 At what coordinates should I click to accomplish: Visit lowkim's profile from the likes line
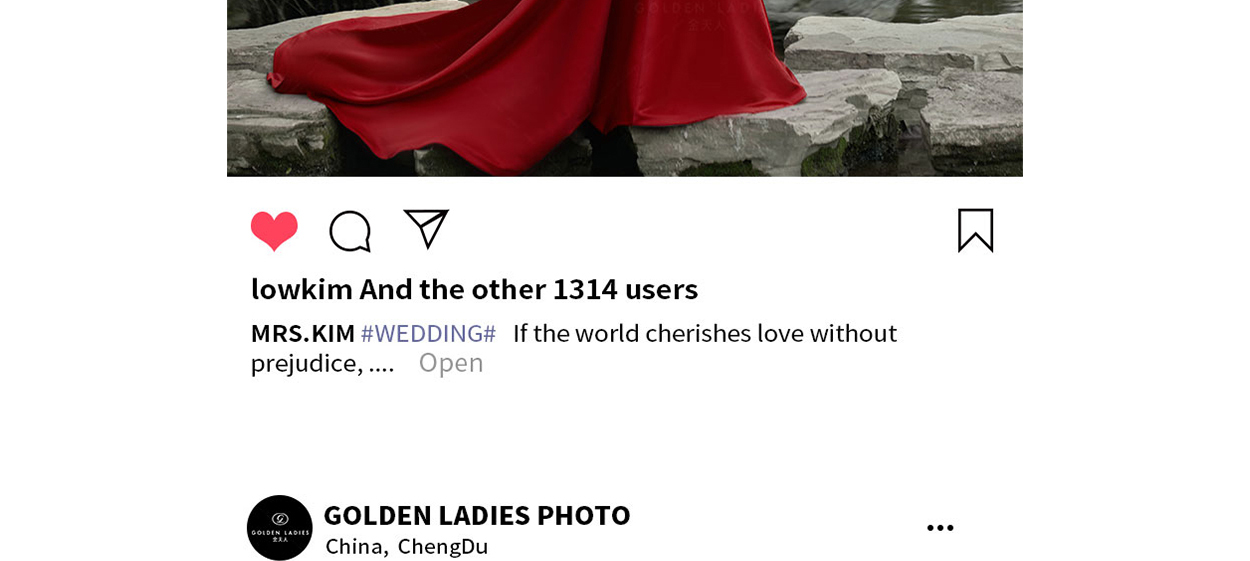[302, 289]
